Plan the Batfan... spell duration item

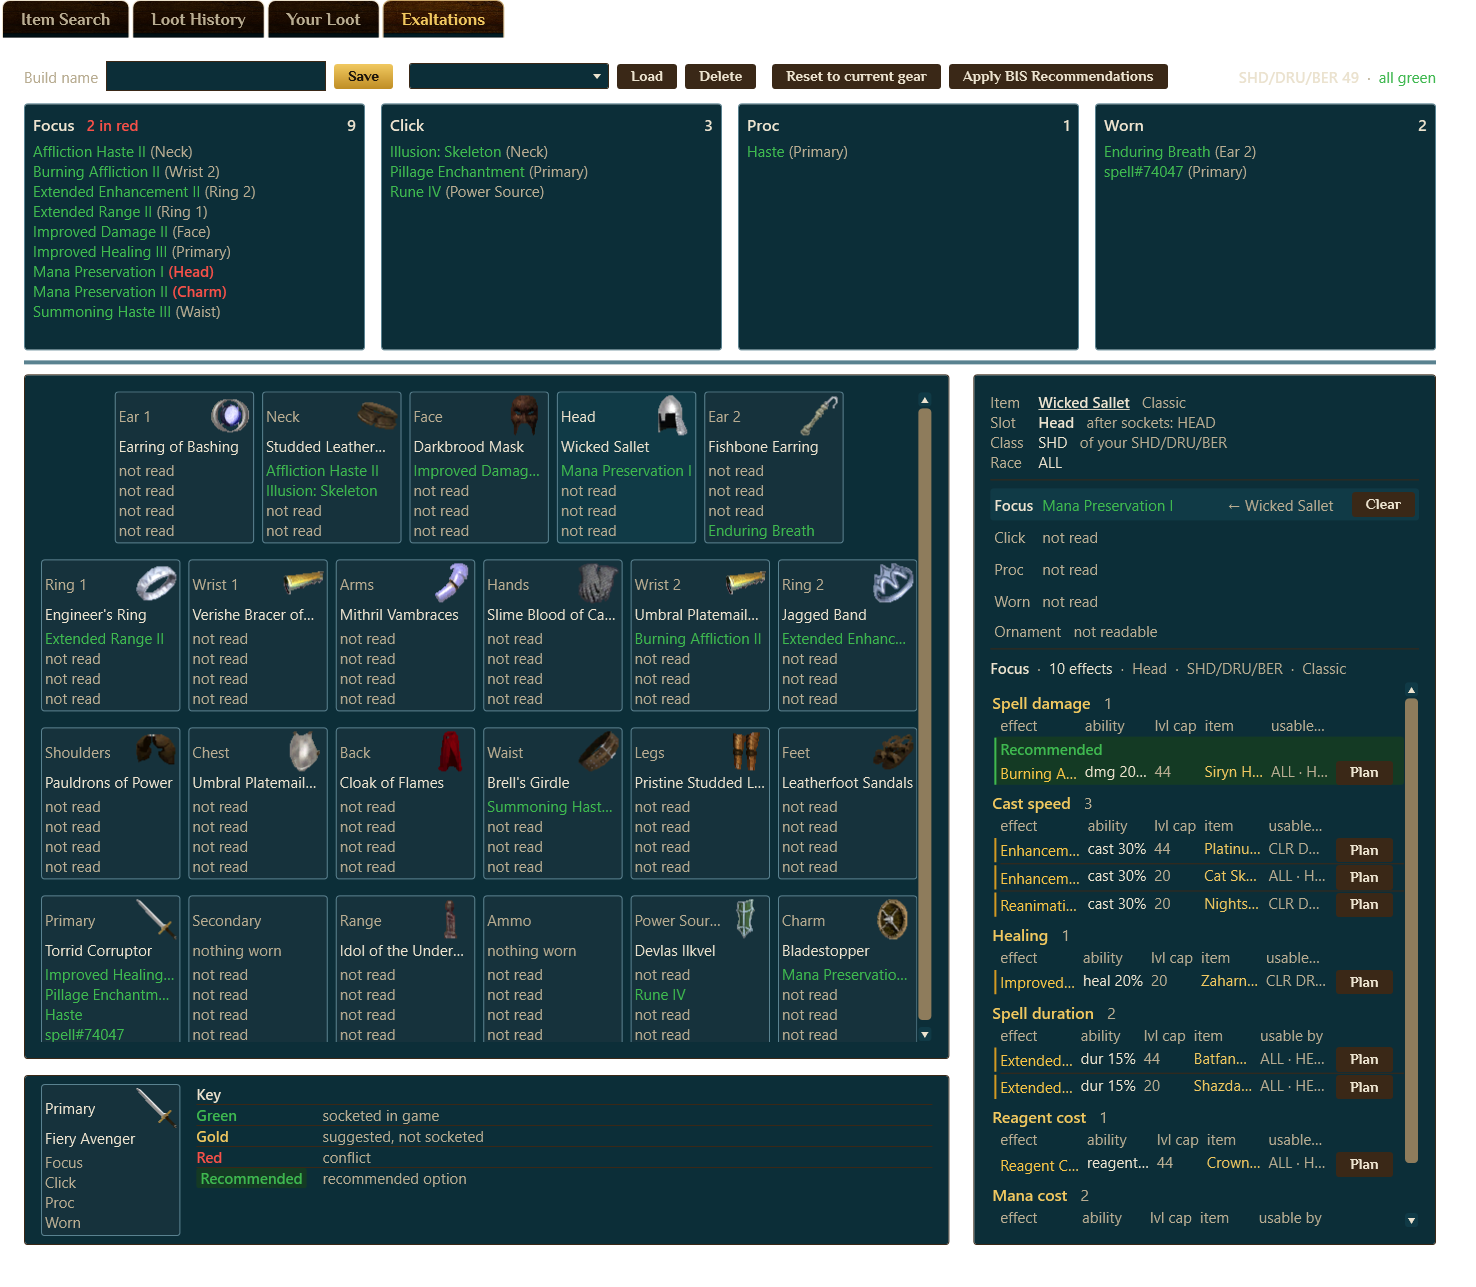click(x=1364, y=1059)
